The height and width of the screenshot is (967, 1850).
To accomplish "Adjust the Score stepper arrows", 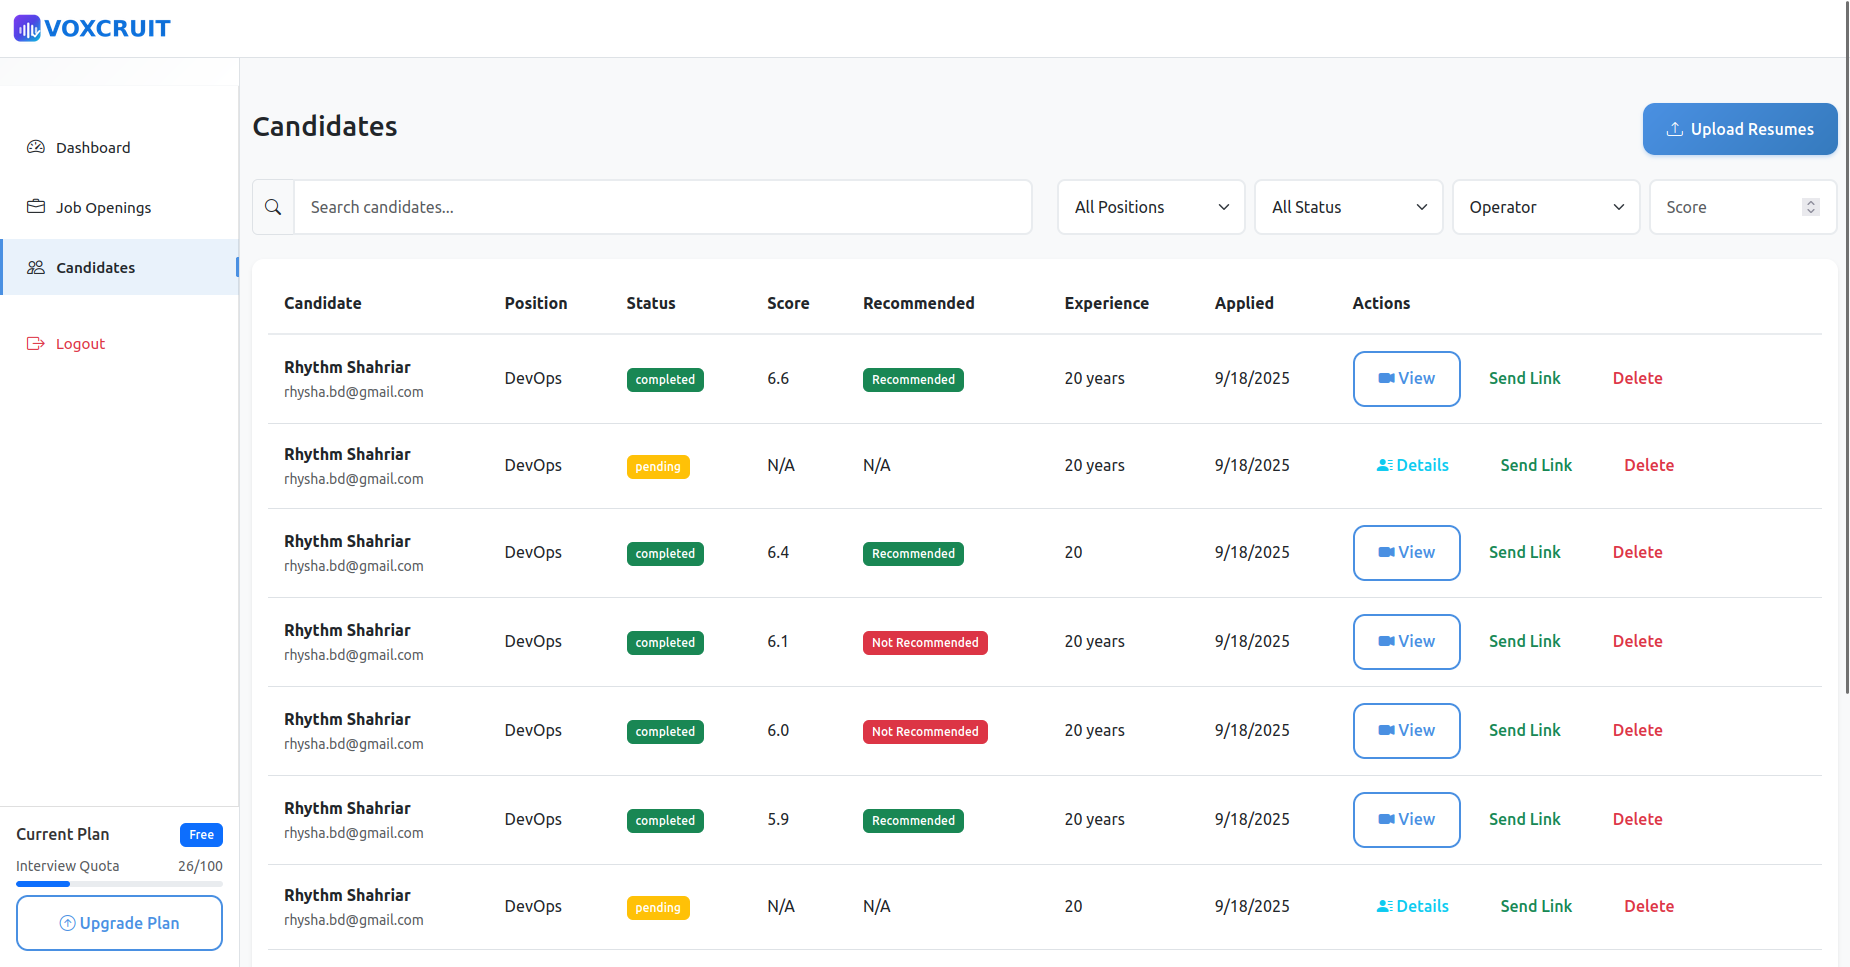I will point(1810,207).
